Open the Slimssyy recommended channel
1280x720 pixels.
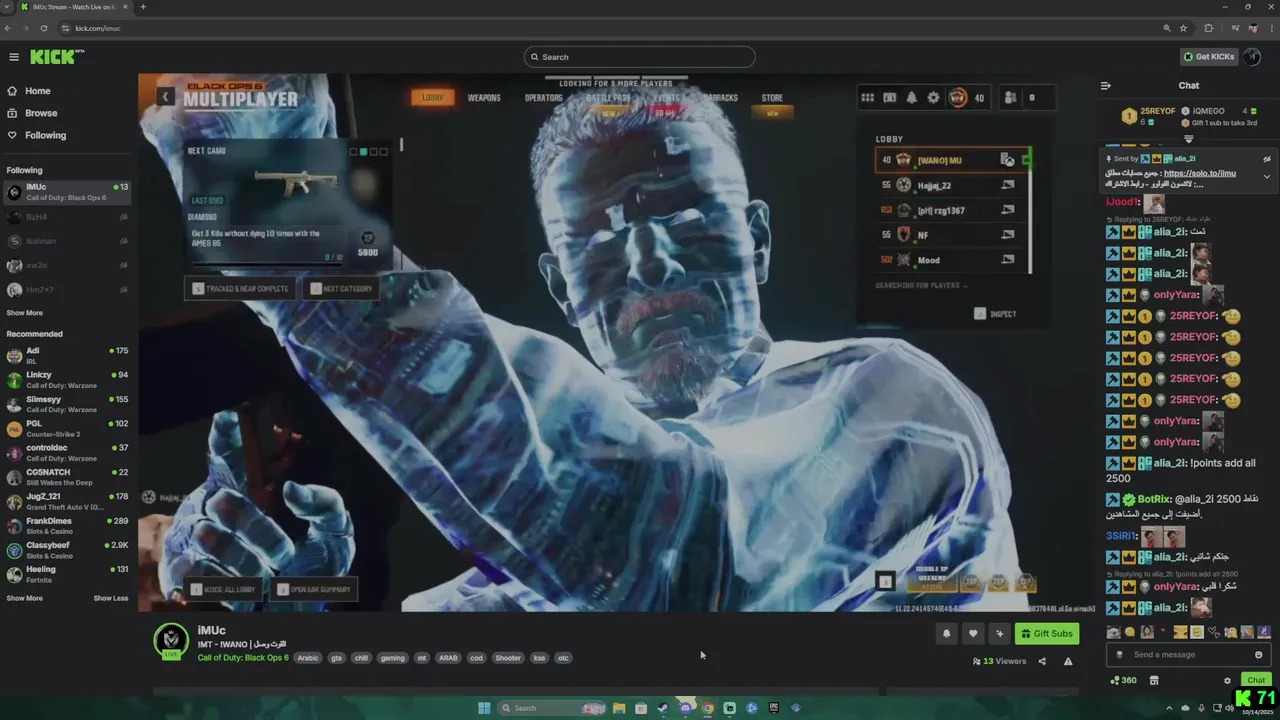[68, 404]
